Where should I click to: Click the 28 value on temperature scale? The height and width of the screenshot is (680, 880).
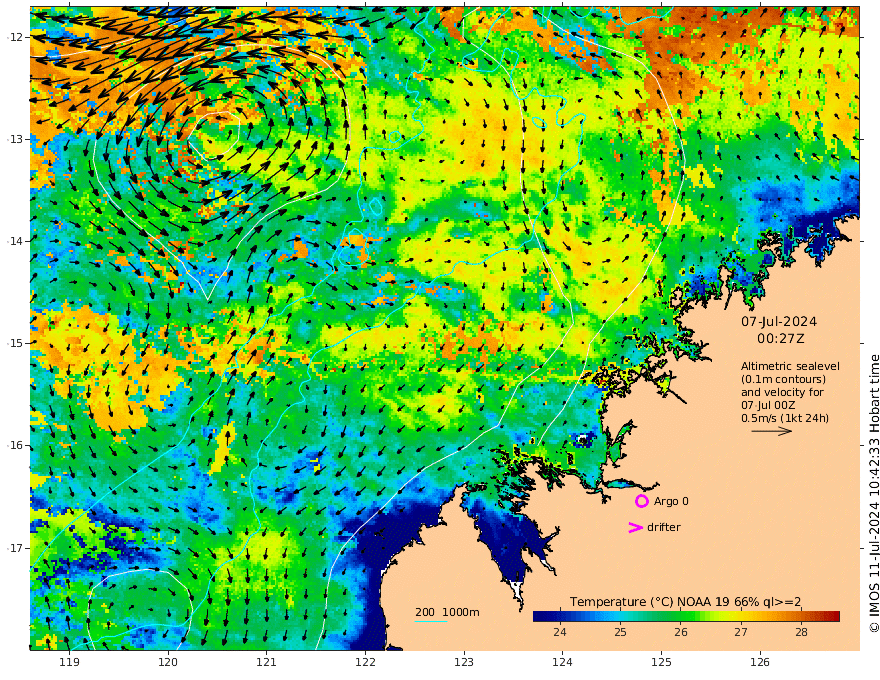[801, 632]
